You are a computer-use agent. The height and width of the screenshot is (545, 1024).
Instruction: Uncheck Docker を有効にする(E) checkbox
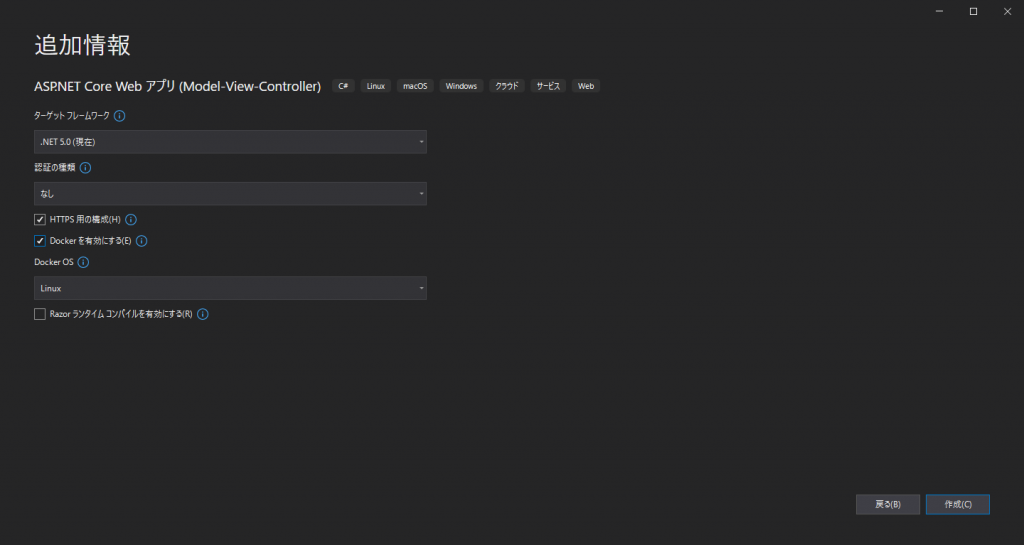click(x=40, y=241)
